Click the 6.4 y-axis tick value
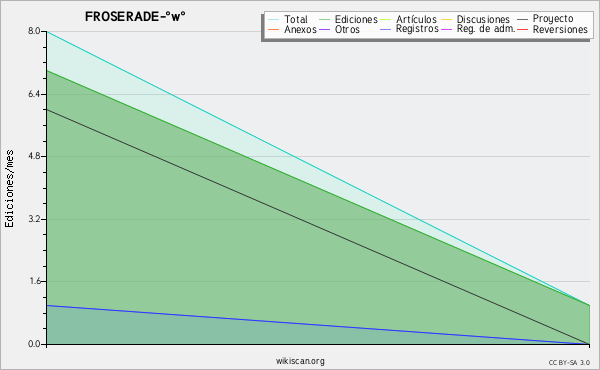Viewport: 600px width, 370px height. tap(34, 94)
